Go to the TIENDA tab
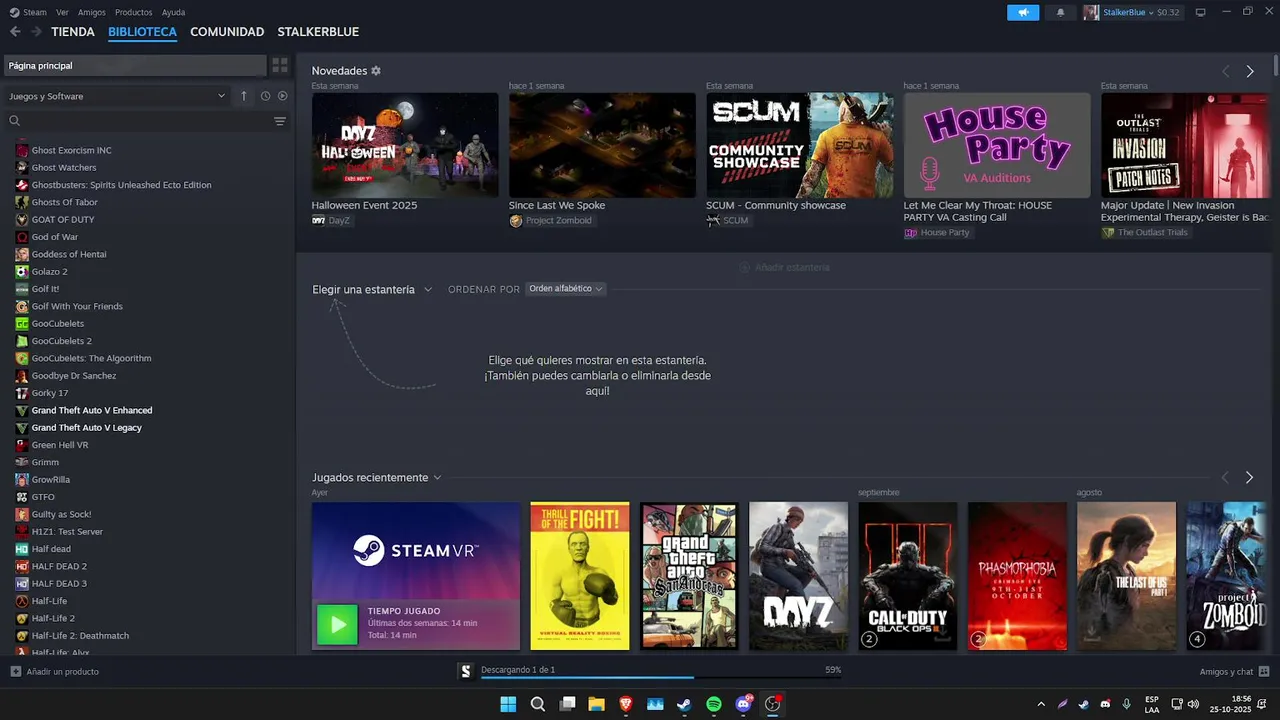1280x720 pixels. [73, 32]
